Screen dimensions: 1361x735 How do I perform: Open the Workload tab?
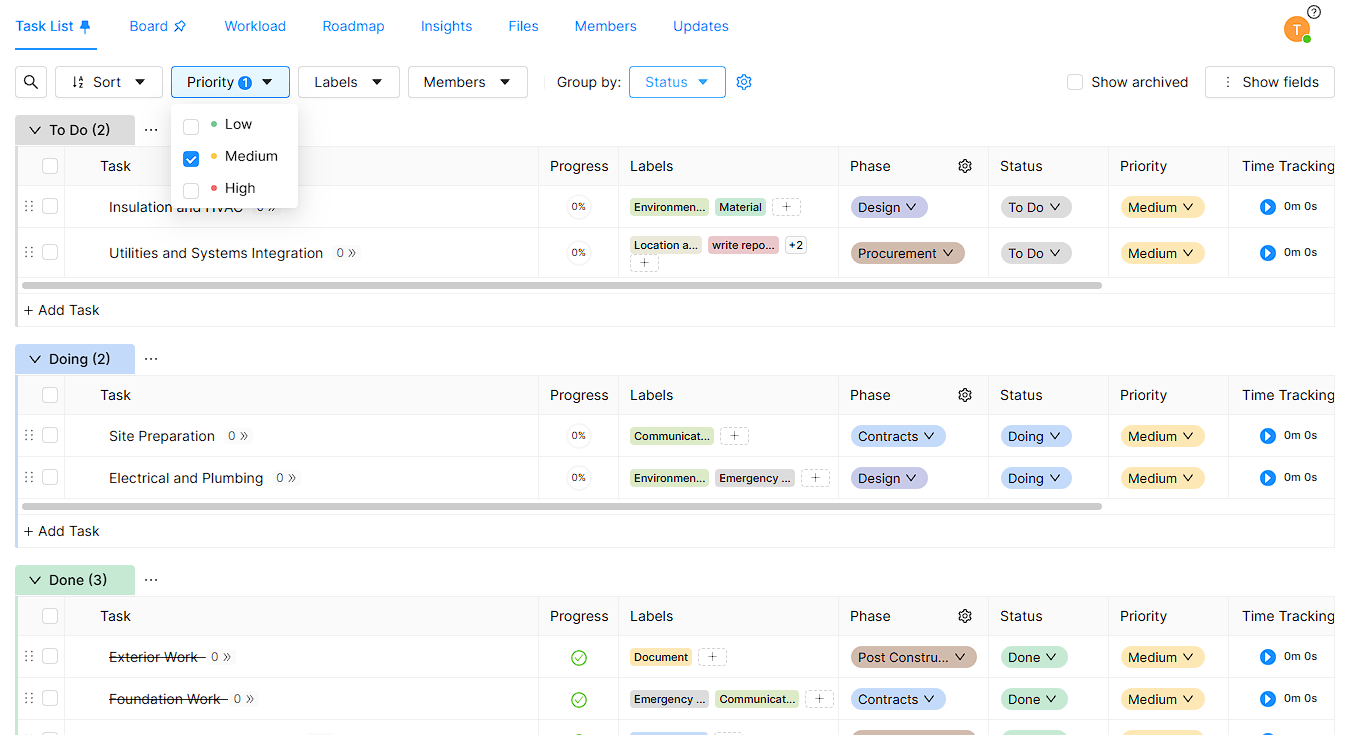[x=255, y=26]
